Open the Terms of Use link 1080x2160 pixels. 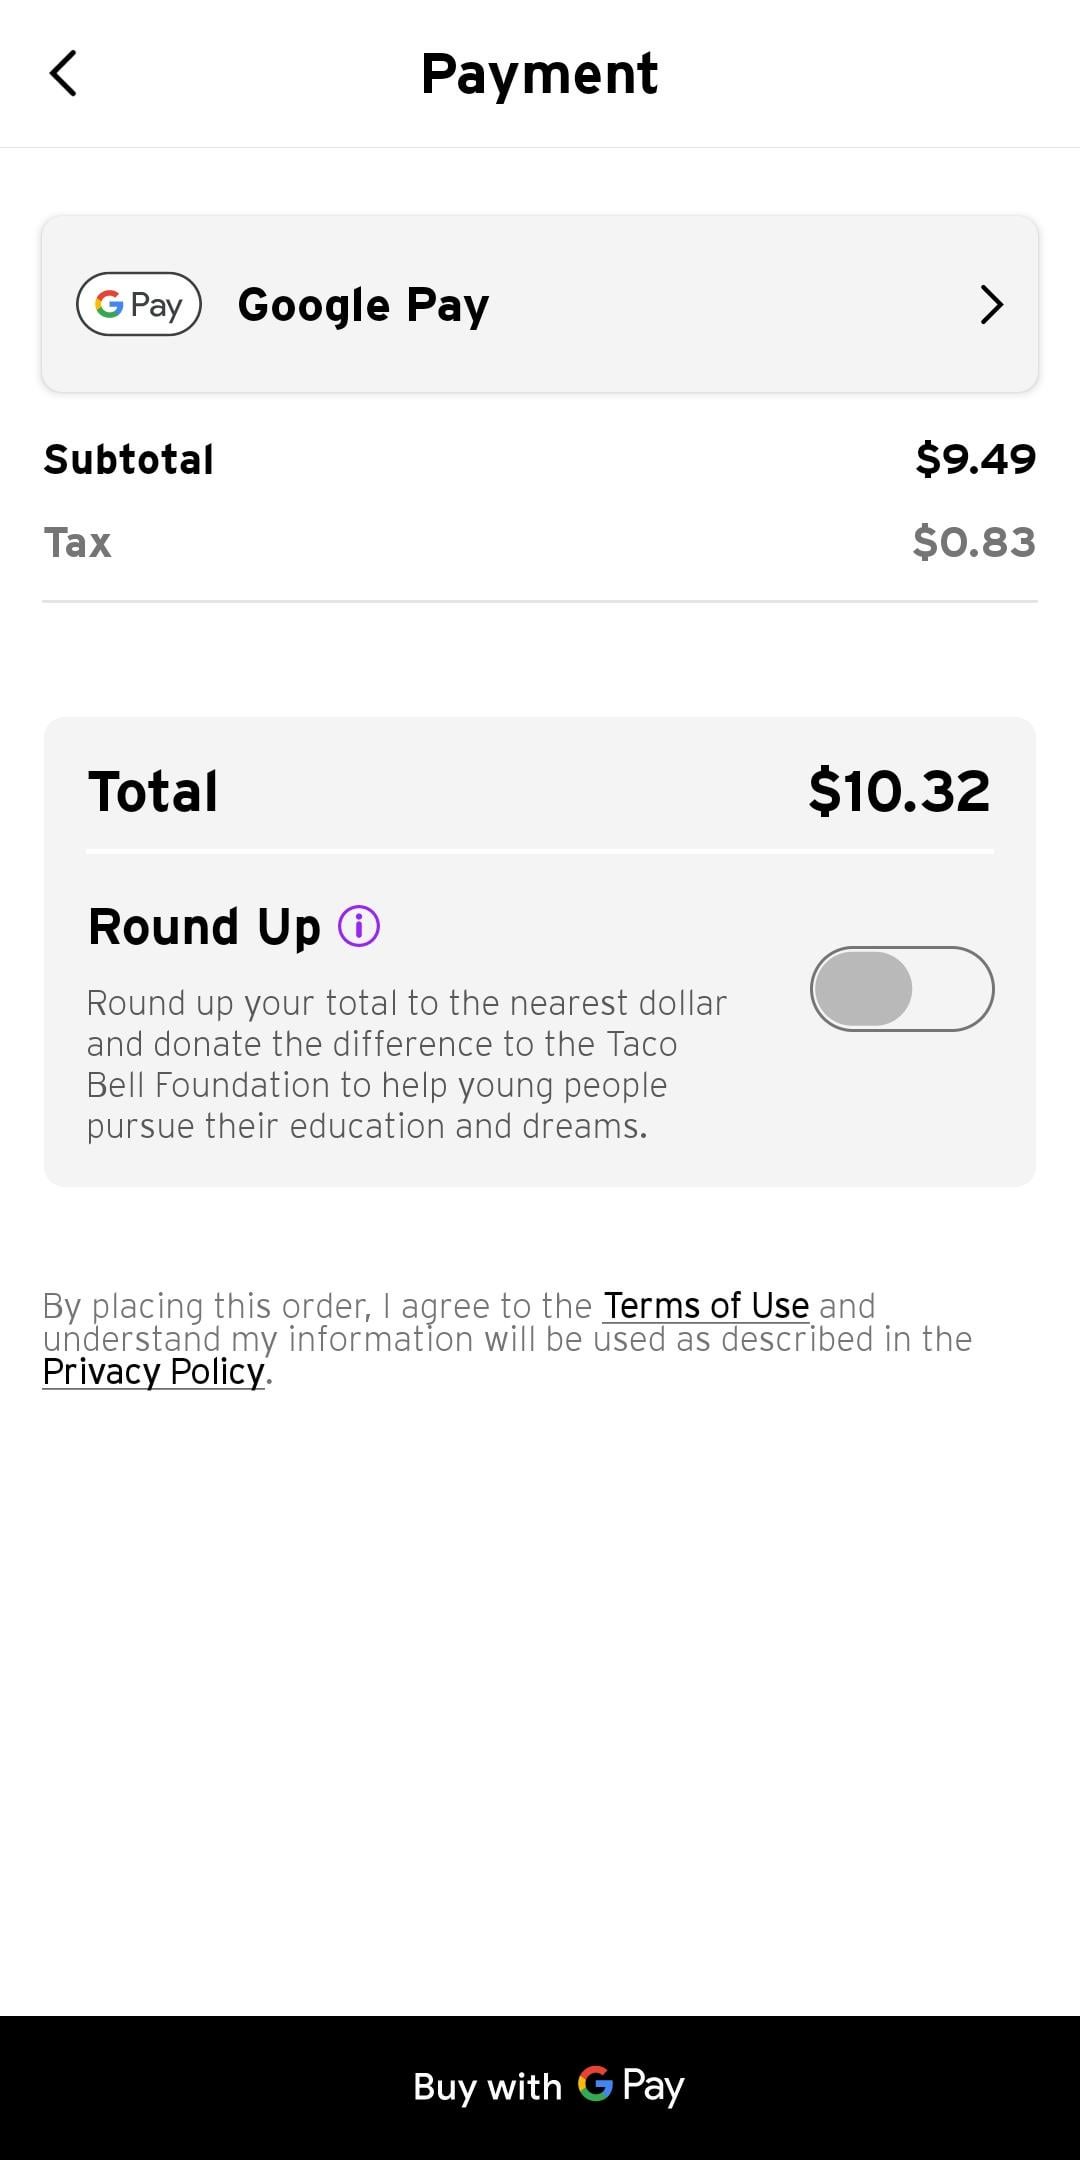(706, 1306)
